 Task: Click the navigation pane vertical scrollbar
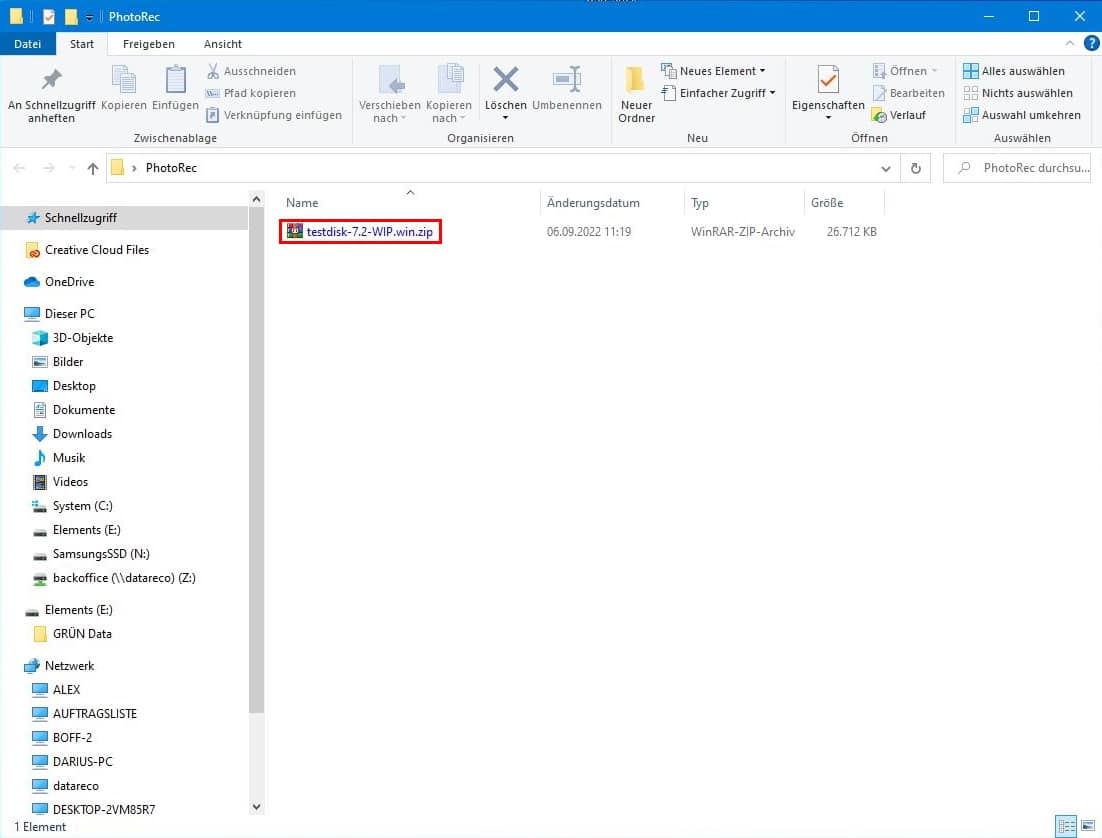256,450
